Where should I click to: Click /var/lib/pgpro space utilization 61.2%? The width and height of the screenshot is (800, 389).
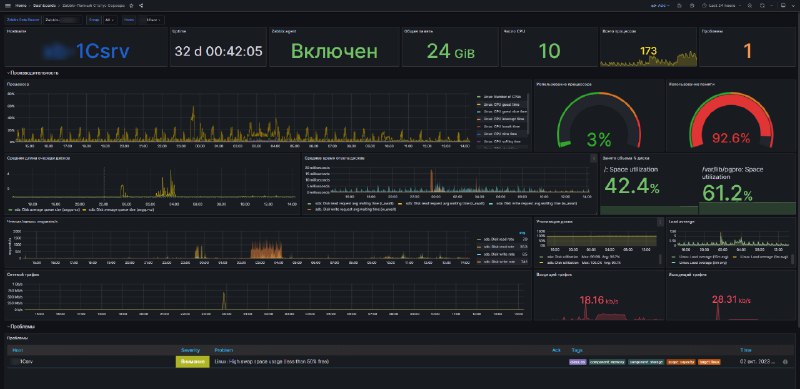point(727,193)
